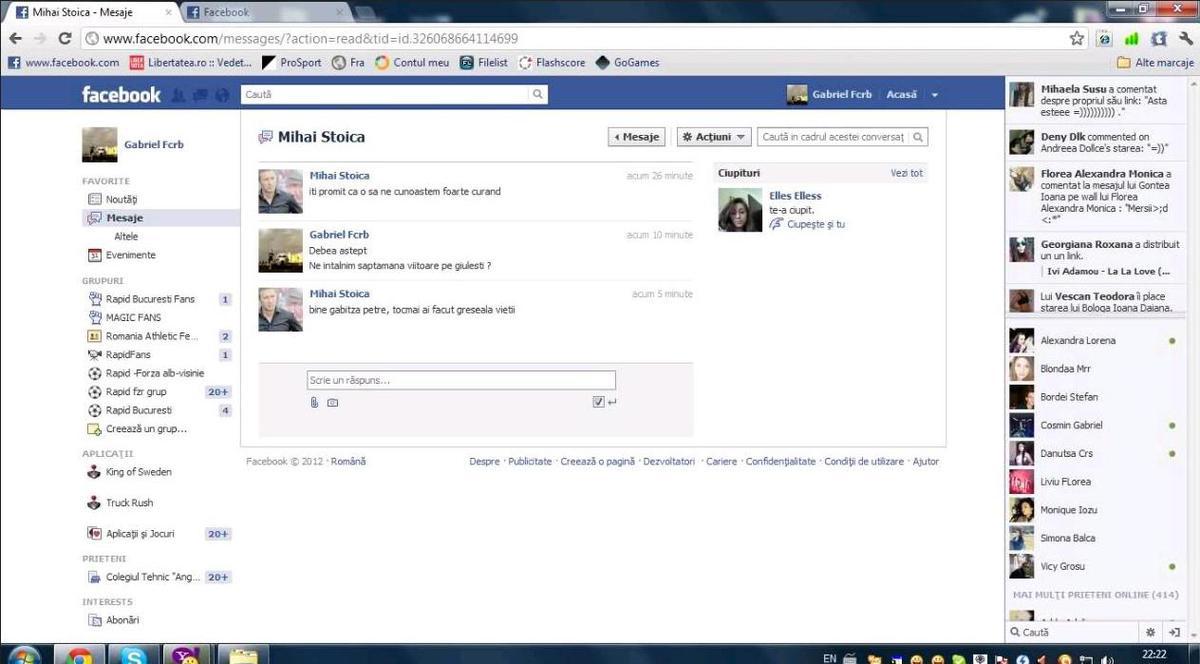Open the Acțiuni dropdown menu
Screen dimensions: 1200x664
[712, 136]
